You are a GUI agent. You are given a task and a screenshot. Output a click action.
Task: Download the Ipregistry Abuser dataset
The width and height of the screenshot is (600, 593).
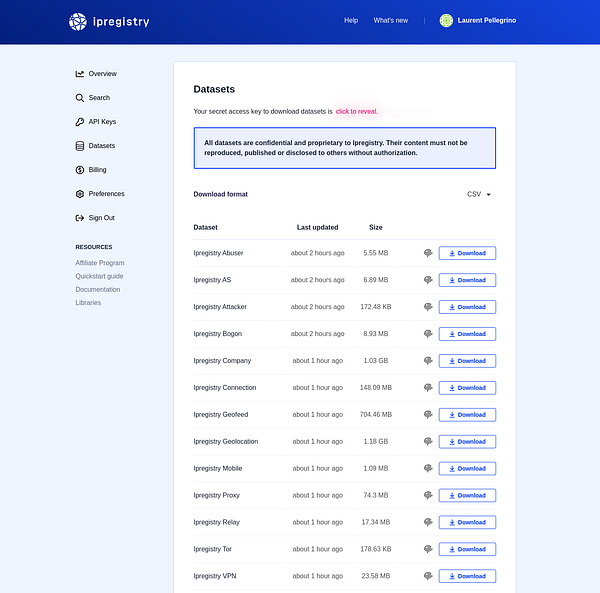click(467, 253)
